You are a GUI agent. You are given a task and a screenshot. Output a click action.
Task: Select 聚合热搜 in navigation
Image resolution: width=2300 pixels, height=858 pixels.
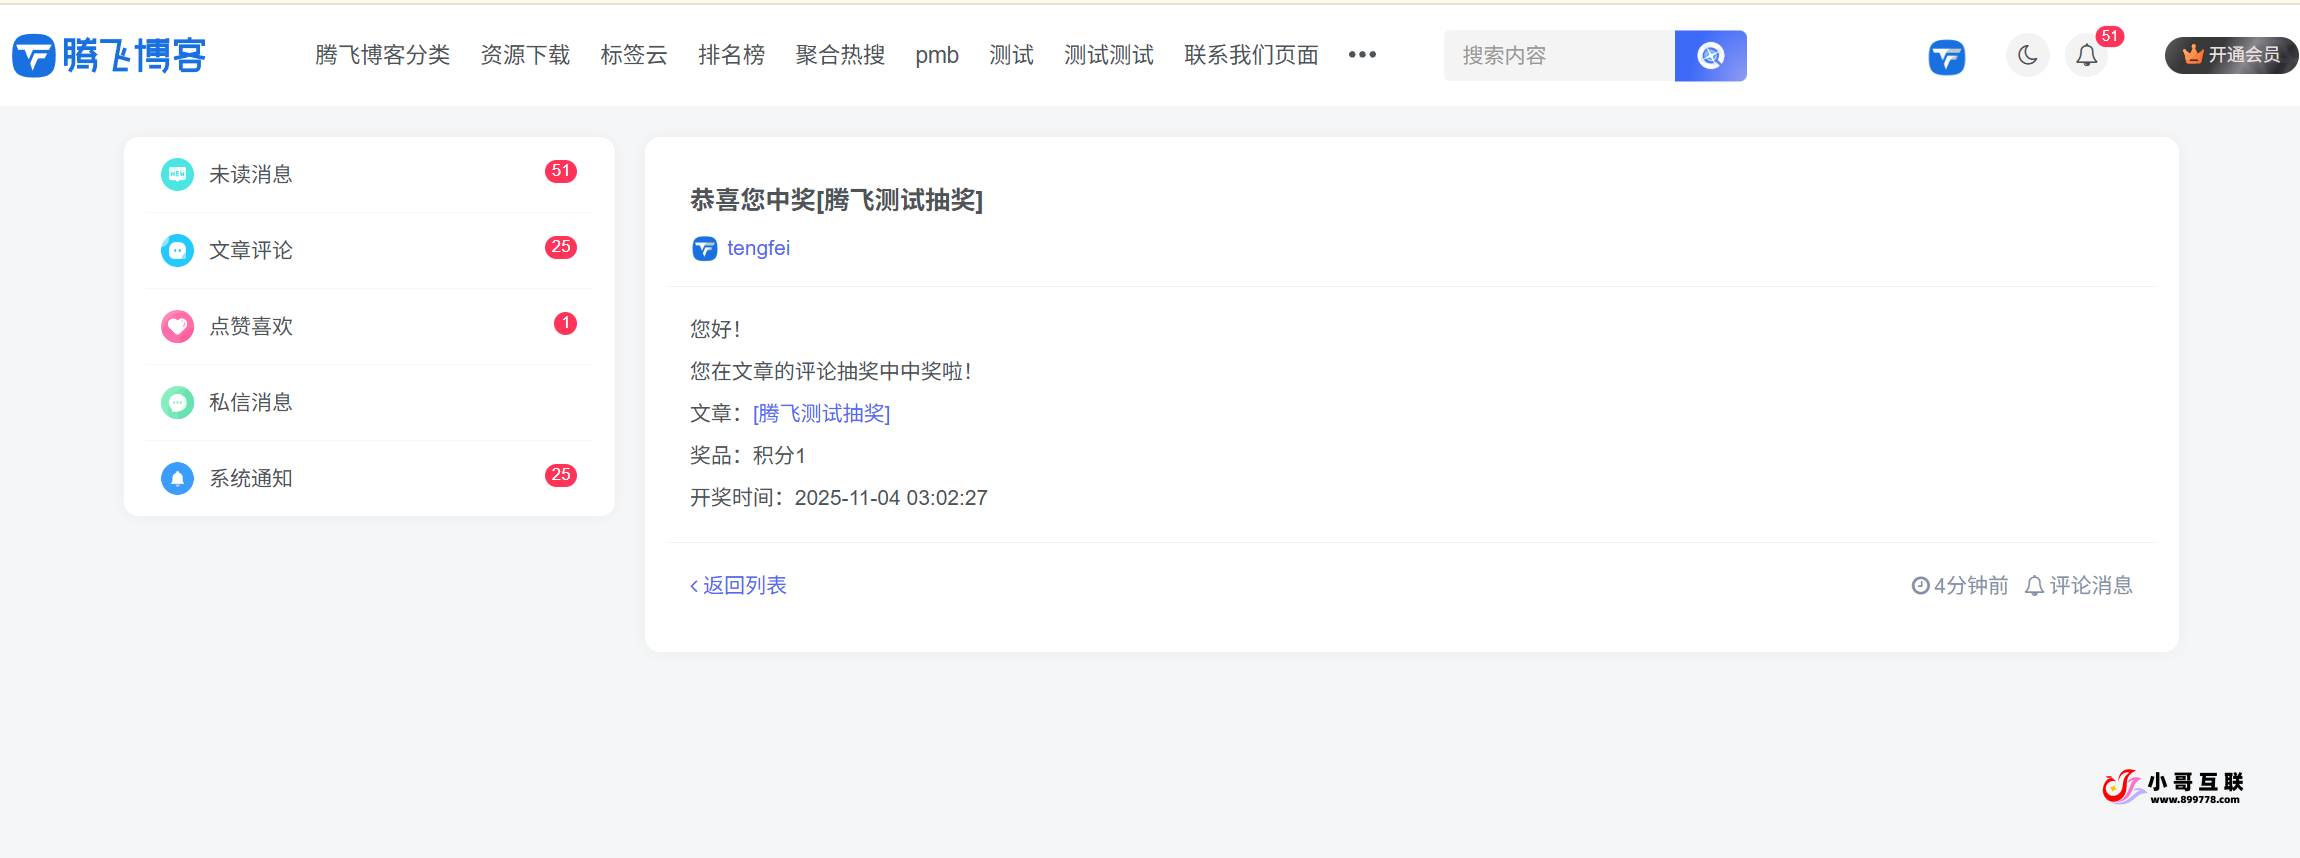pyautogui.click(x=840, y=55)
